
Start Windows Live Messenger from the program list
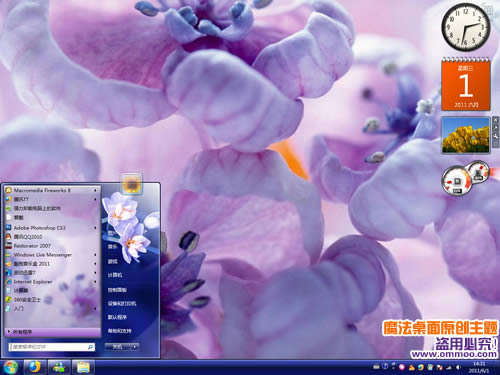52,255
